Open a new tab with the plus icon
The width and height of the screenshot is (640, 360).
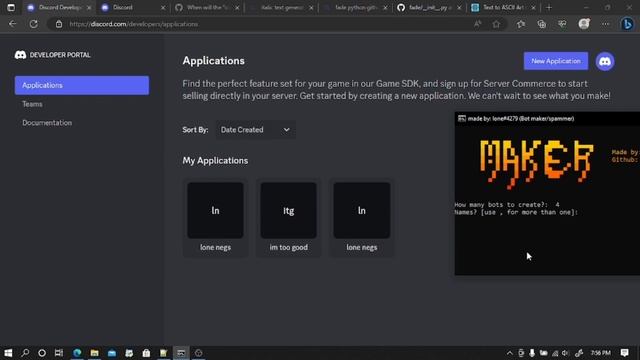549,7
